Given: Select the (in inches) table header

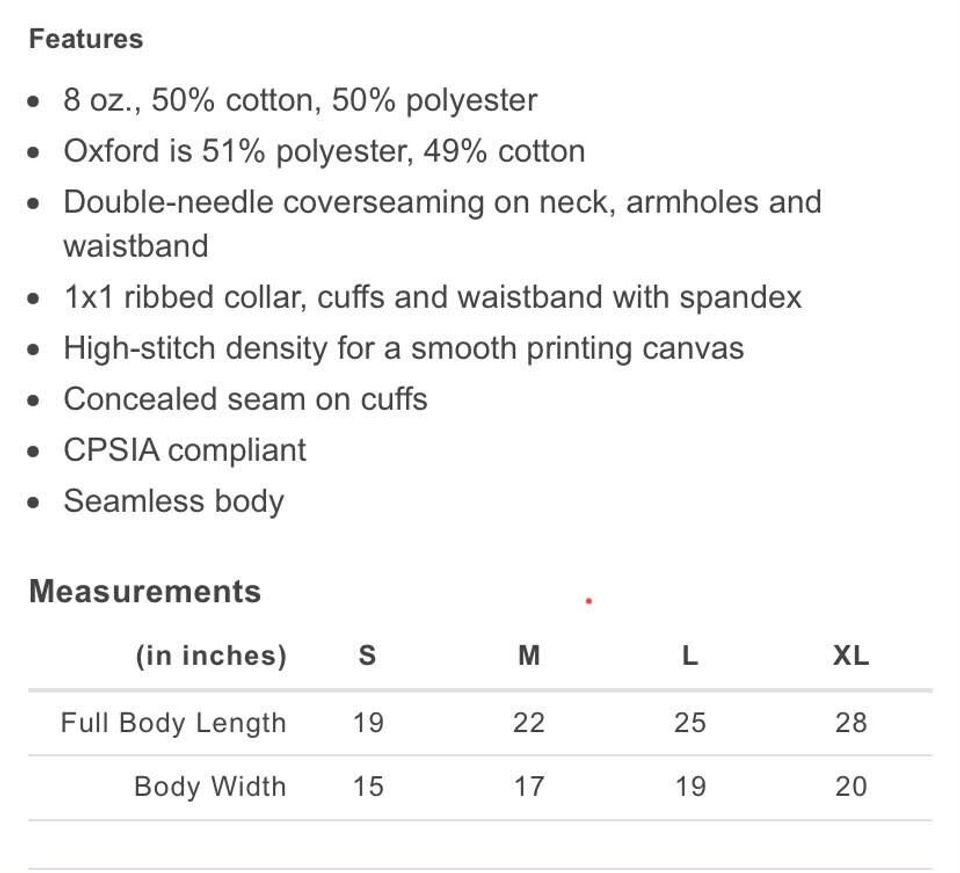Looking at the screenshot, I should tap(211, 656).
